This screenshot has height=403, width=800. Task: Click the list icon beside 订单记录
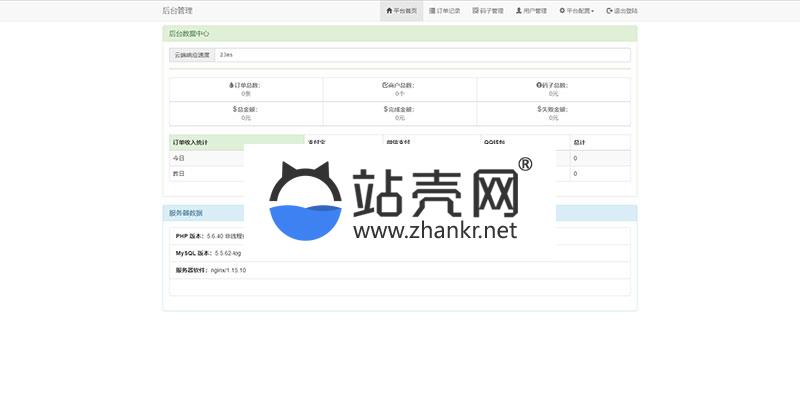pos(432,11)
